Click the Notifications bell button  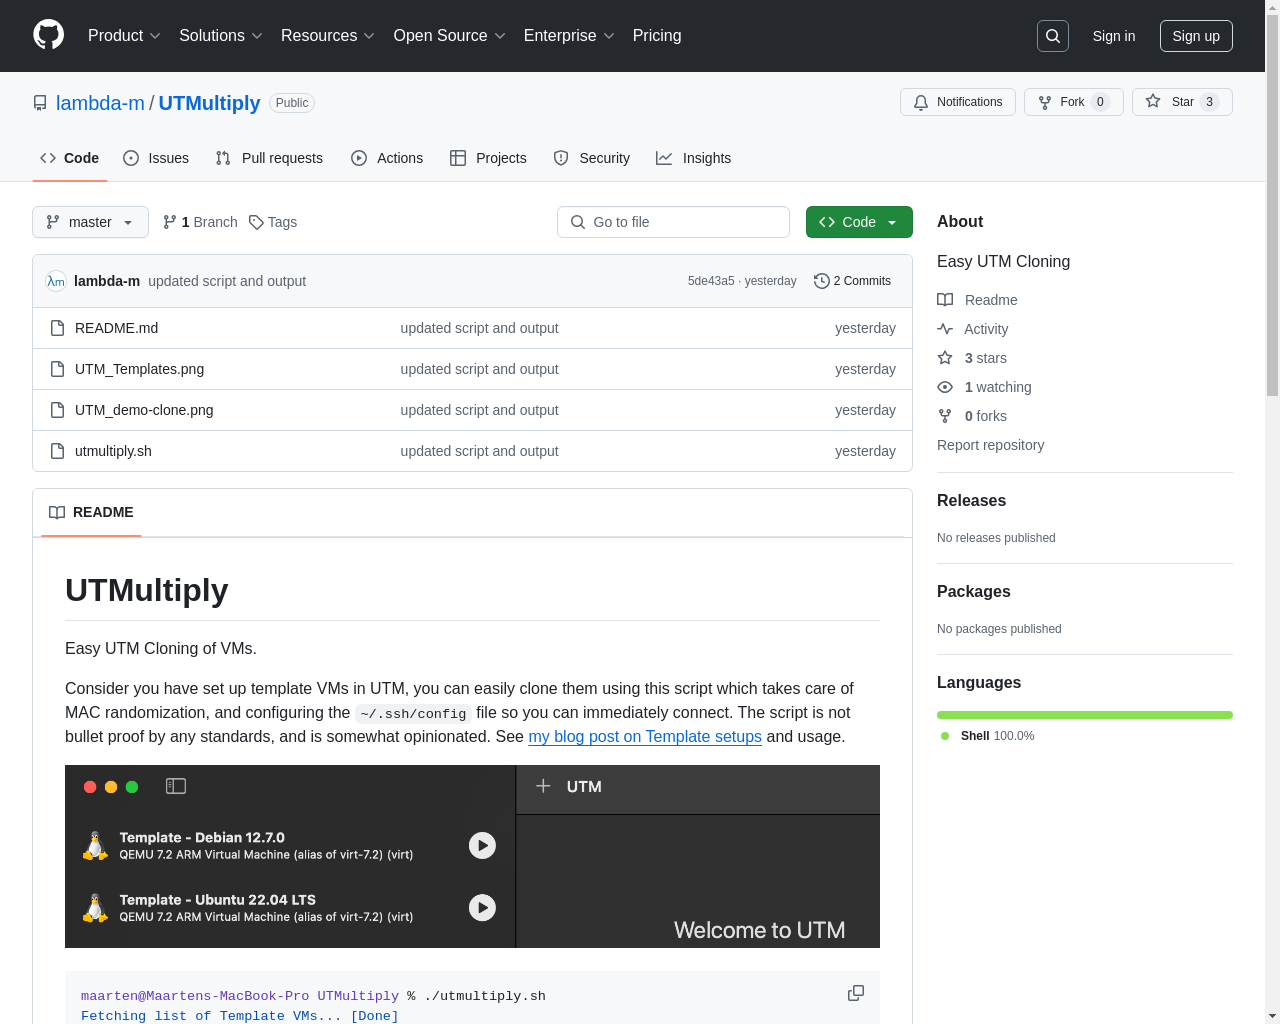pos(958,102)
